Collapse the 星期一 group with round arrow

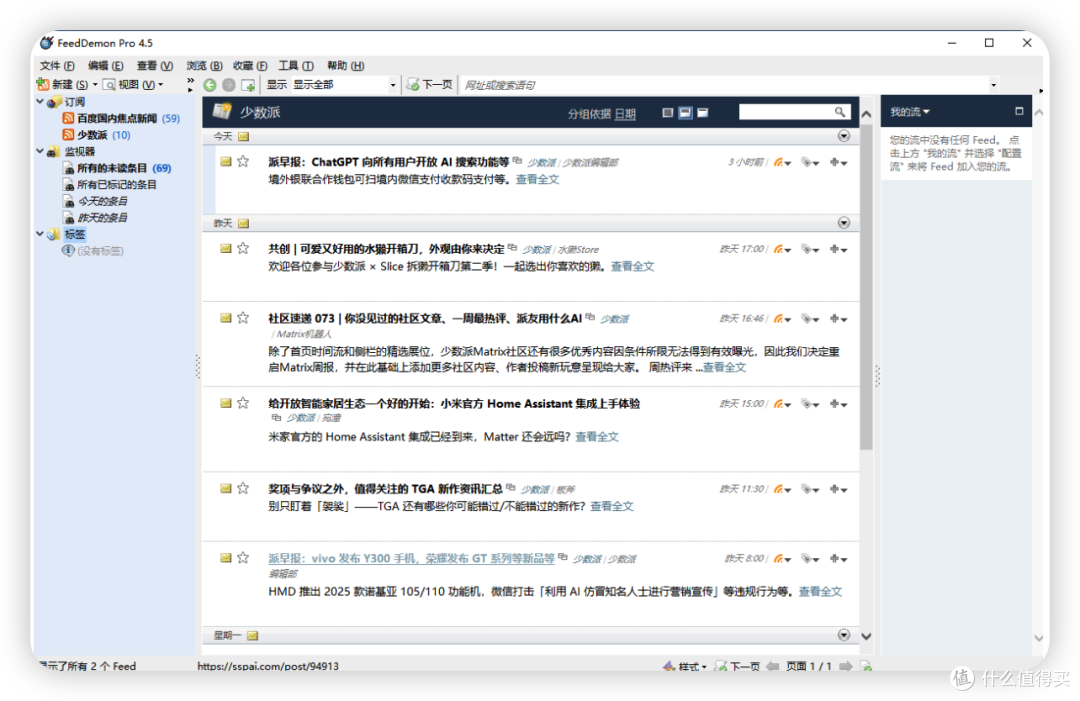tap(844, 635)
